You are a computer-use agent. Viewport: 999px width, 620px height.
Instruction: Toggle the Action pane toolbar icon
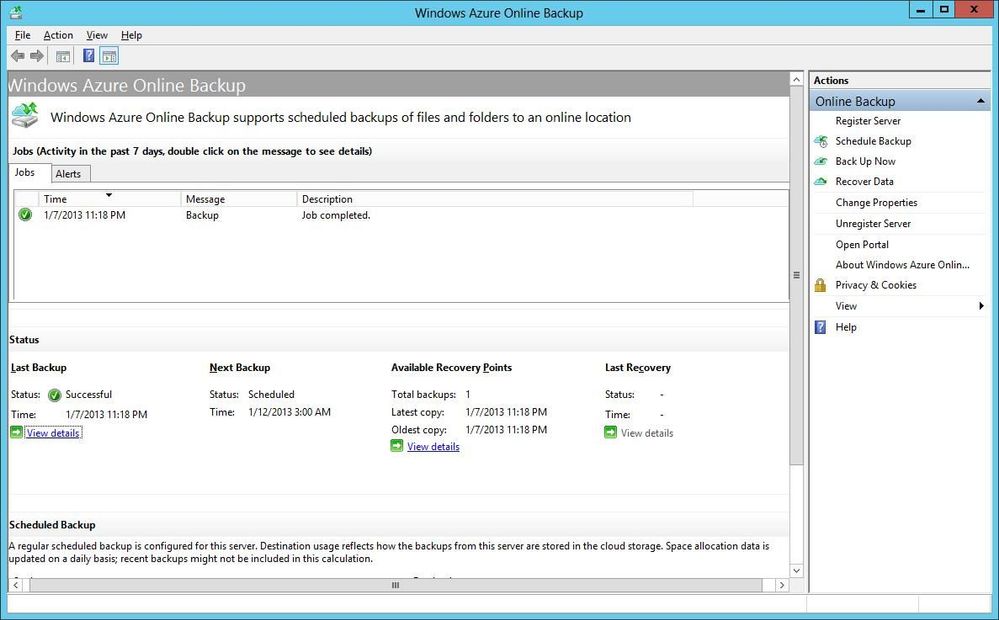tap(109, 56)
